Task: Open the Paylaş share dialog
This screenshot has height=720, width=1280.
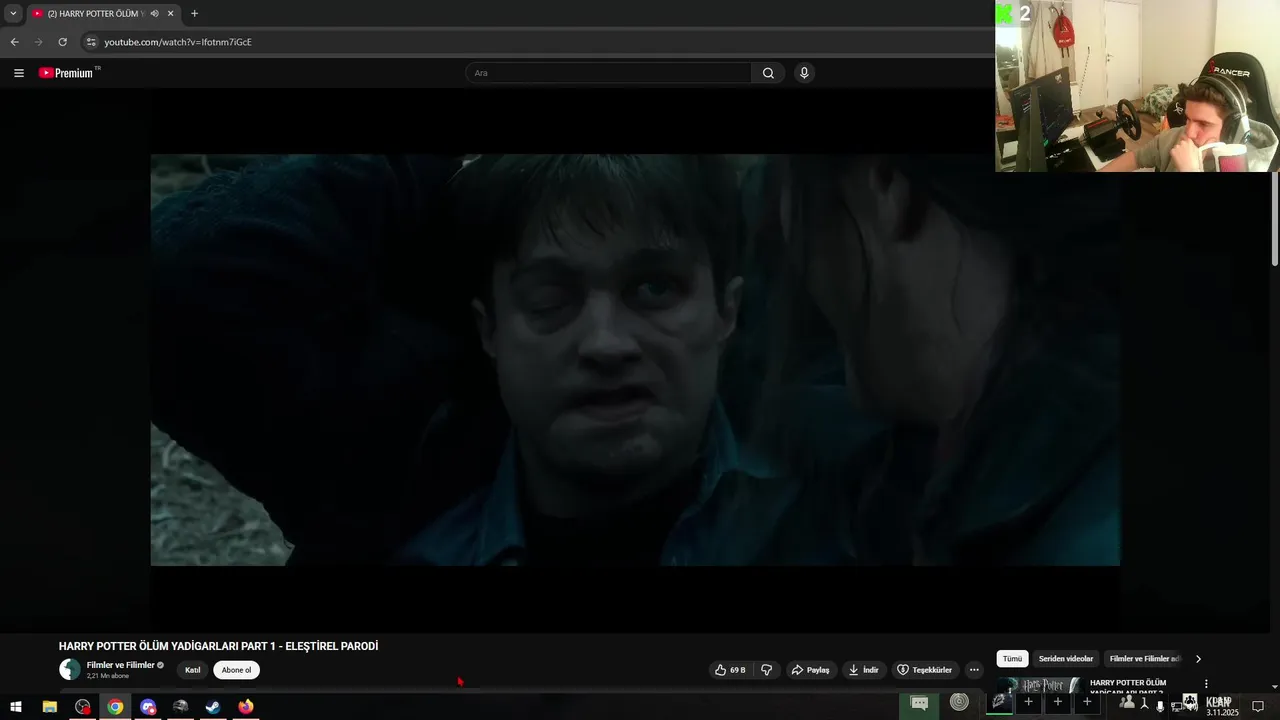Action: tap(810, 670)
